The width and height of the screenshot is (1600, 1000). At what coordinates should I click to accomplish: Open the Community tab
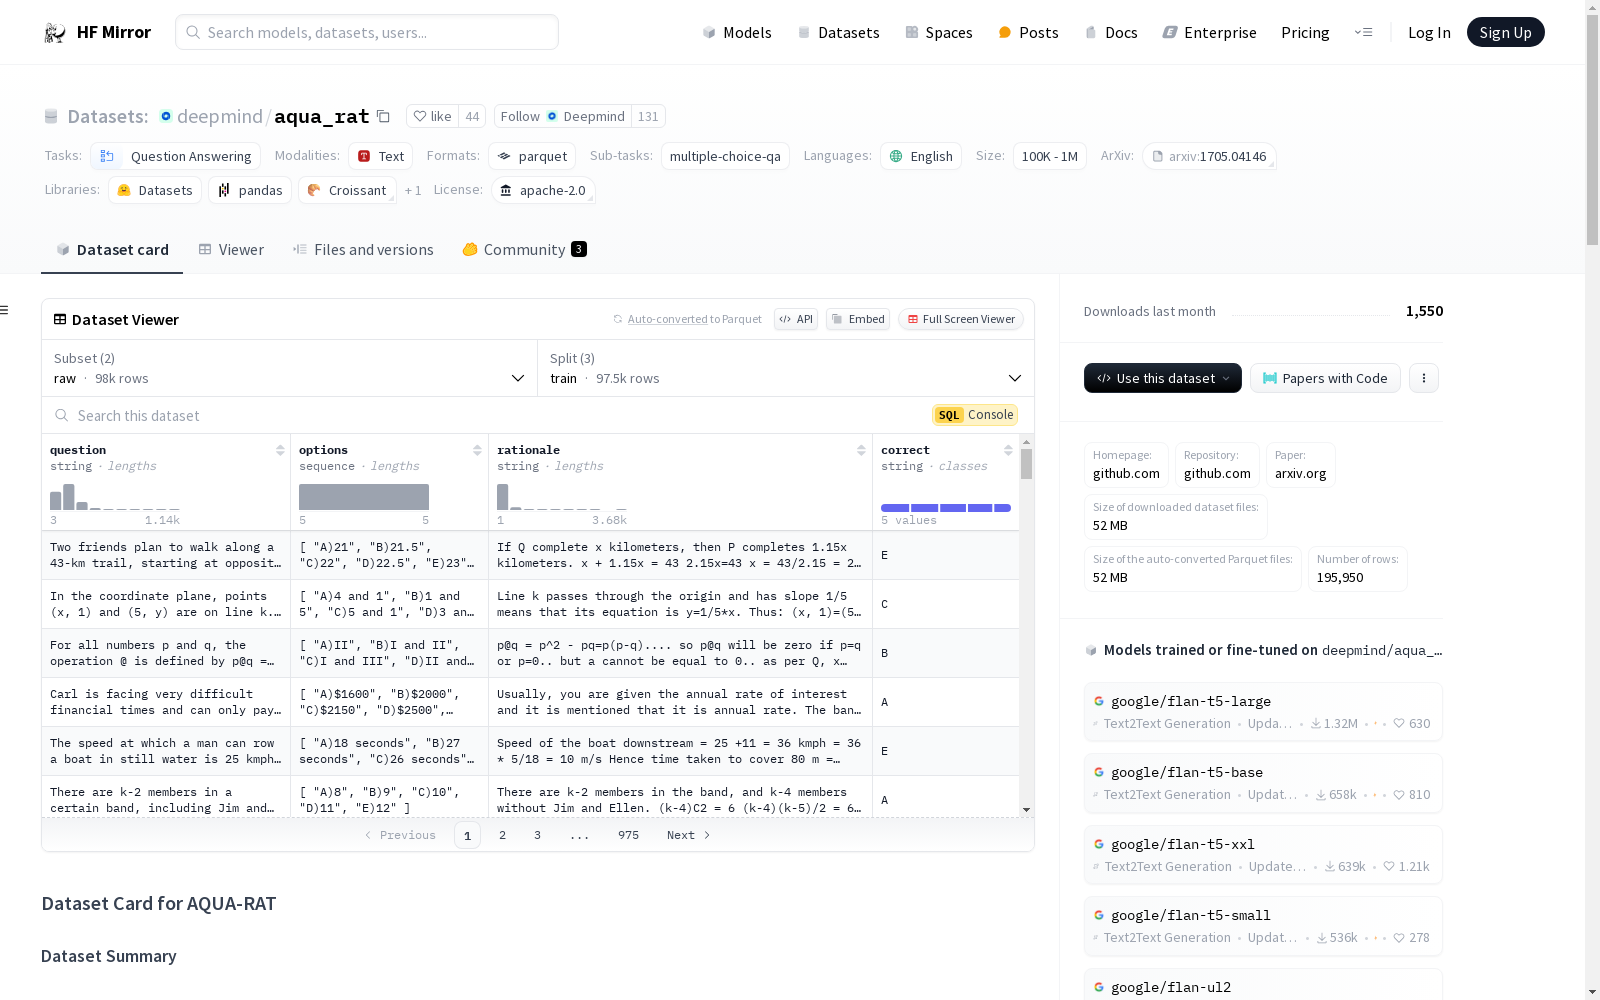(x=524, y=250)
